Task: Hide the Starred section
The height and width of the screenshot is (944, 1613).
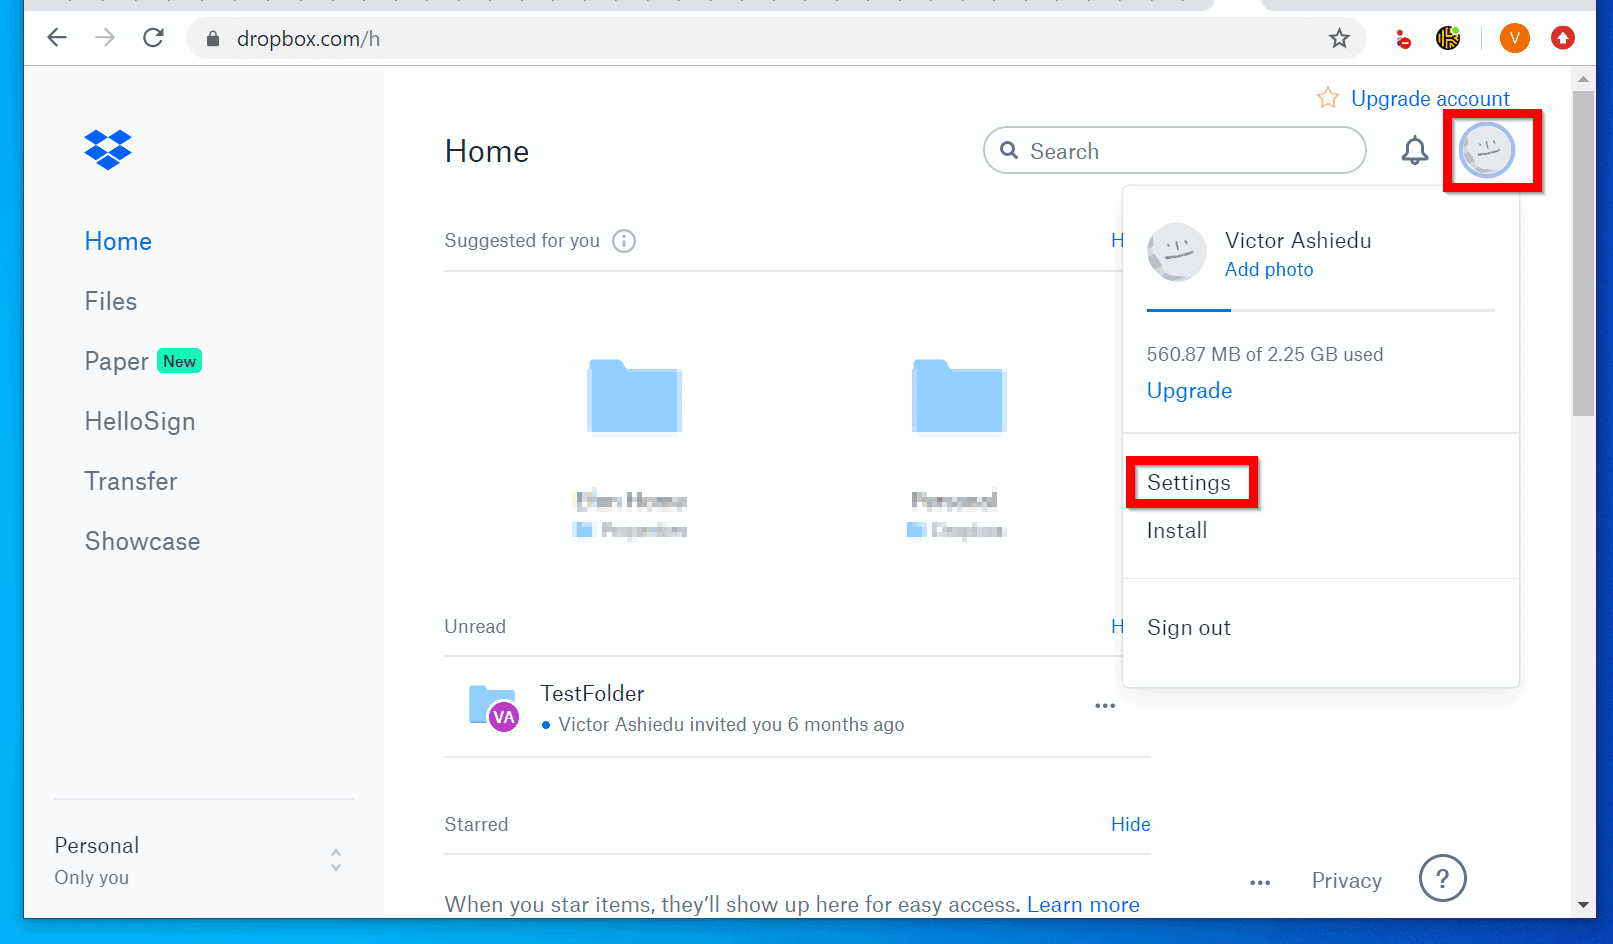Action: click(x=1130, y=824)
